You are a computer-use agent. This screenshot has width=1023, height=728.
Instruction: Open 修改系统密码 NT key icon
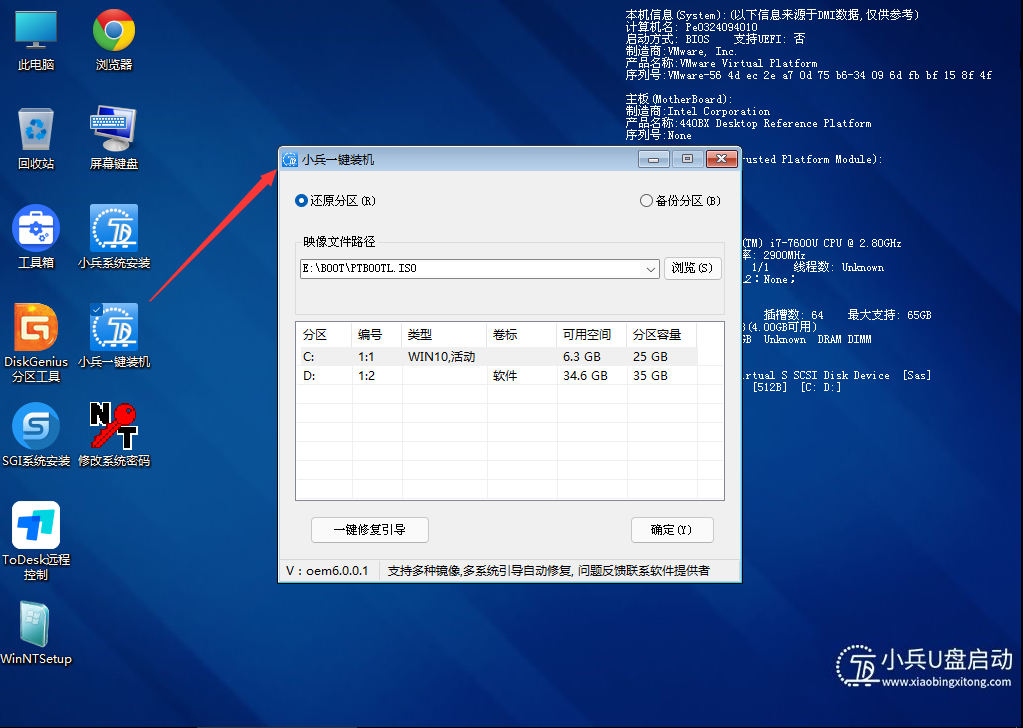point(114,436)
